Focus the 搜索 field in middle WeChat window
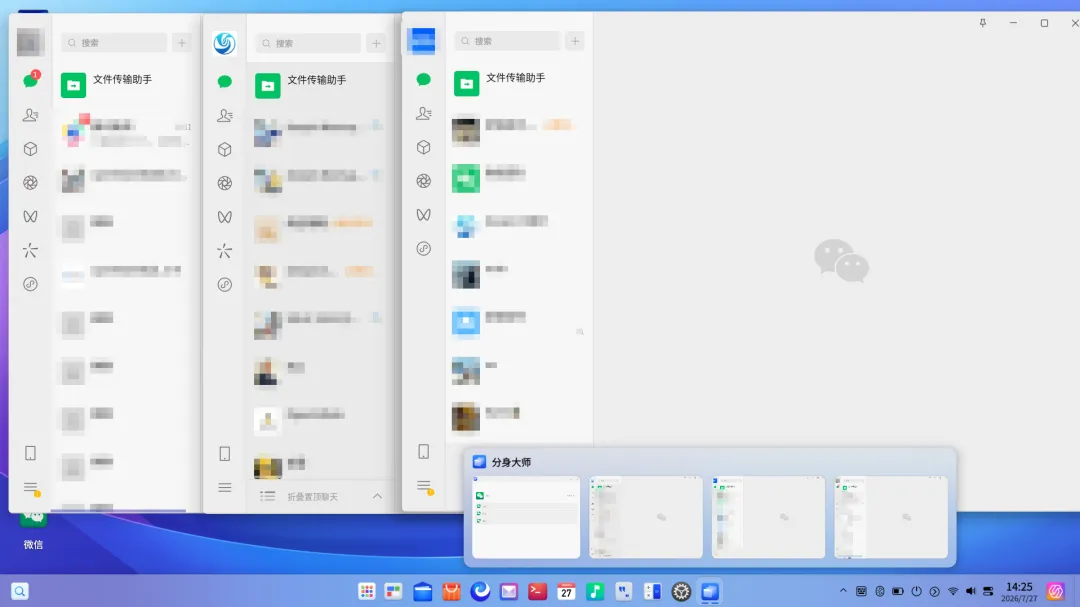This screenshot has height=607, width=1080. (x=308, y=43)
